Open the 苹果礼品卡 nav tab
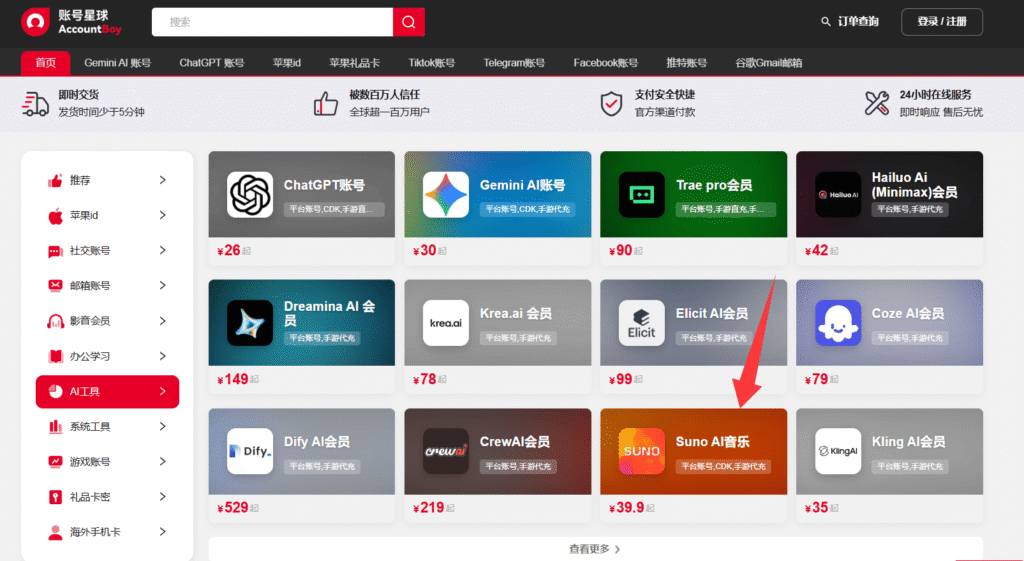Viewport: 1024px width, 561px height. click(355, 63)
